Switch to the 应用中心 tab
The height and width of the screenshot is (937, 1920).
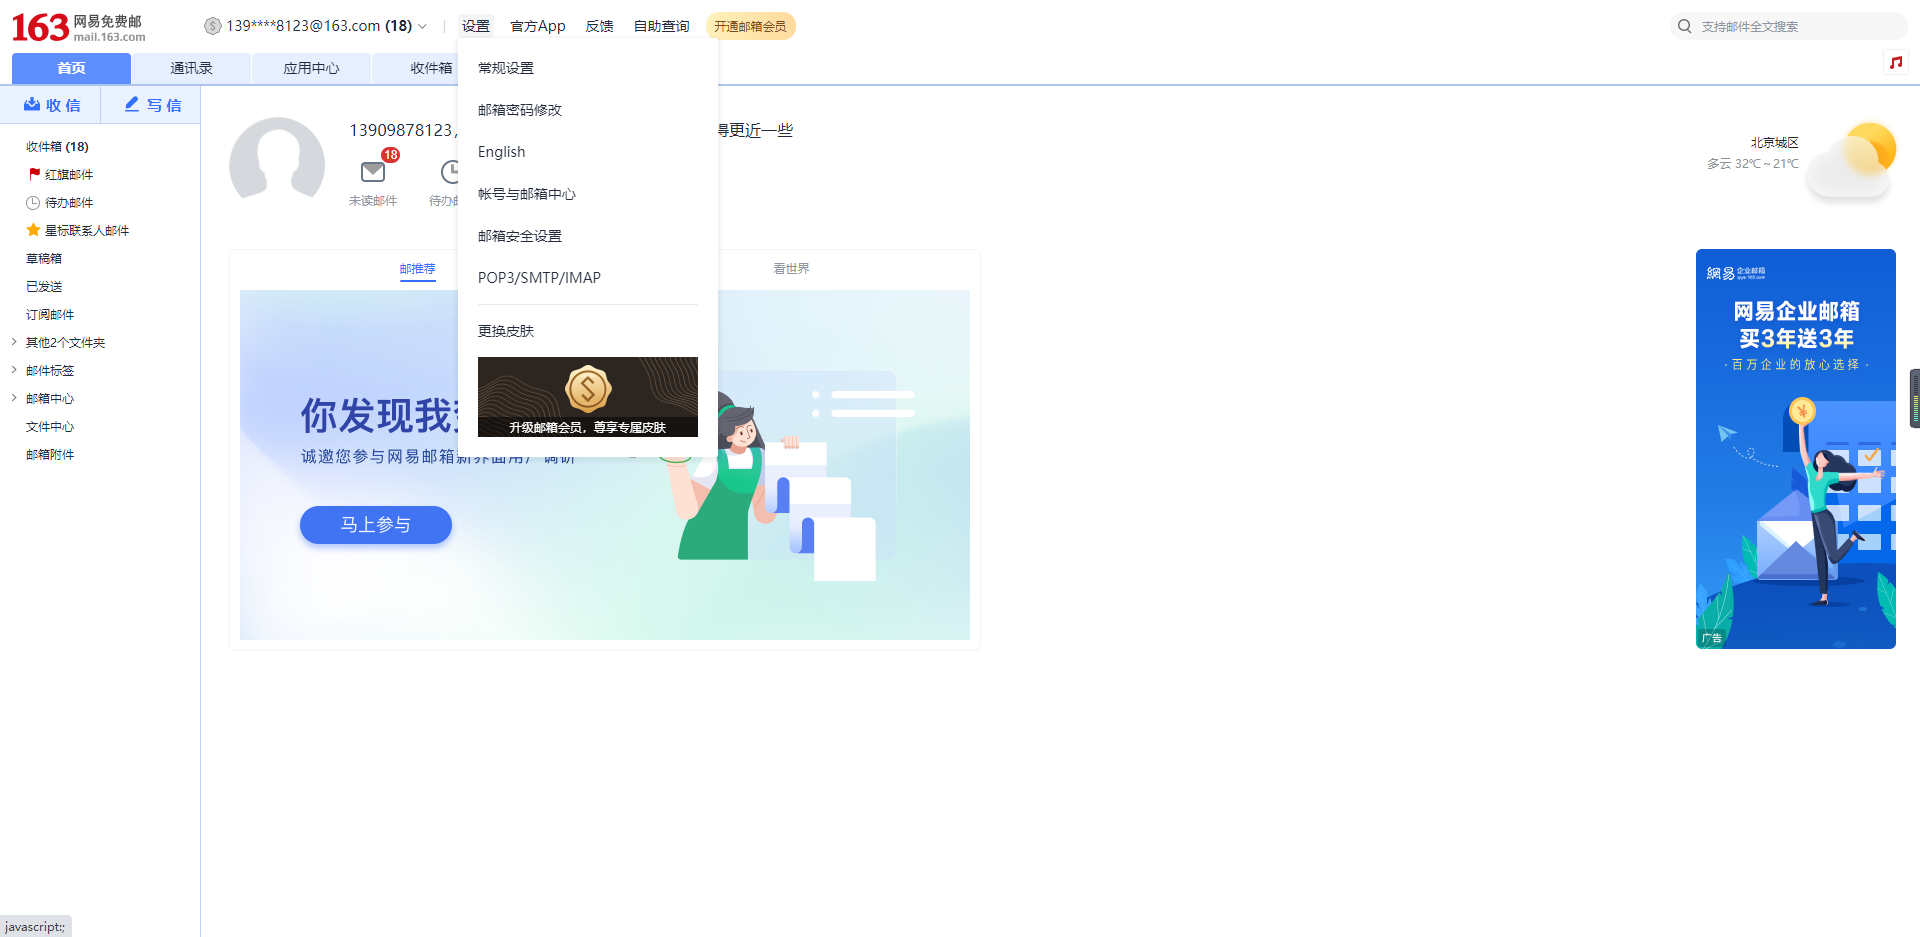tap(311, 68)
